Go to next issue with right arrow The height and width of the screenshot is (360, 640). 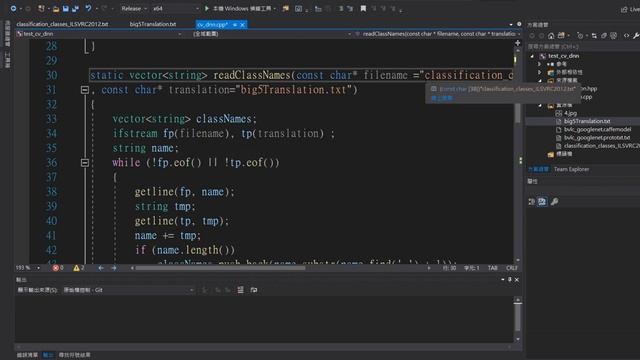click(114, 268)
